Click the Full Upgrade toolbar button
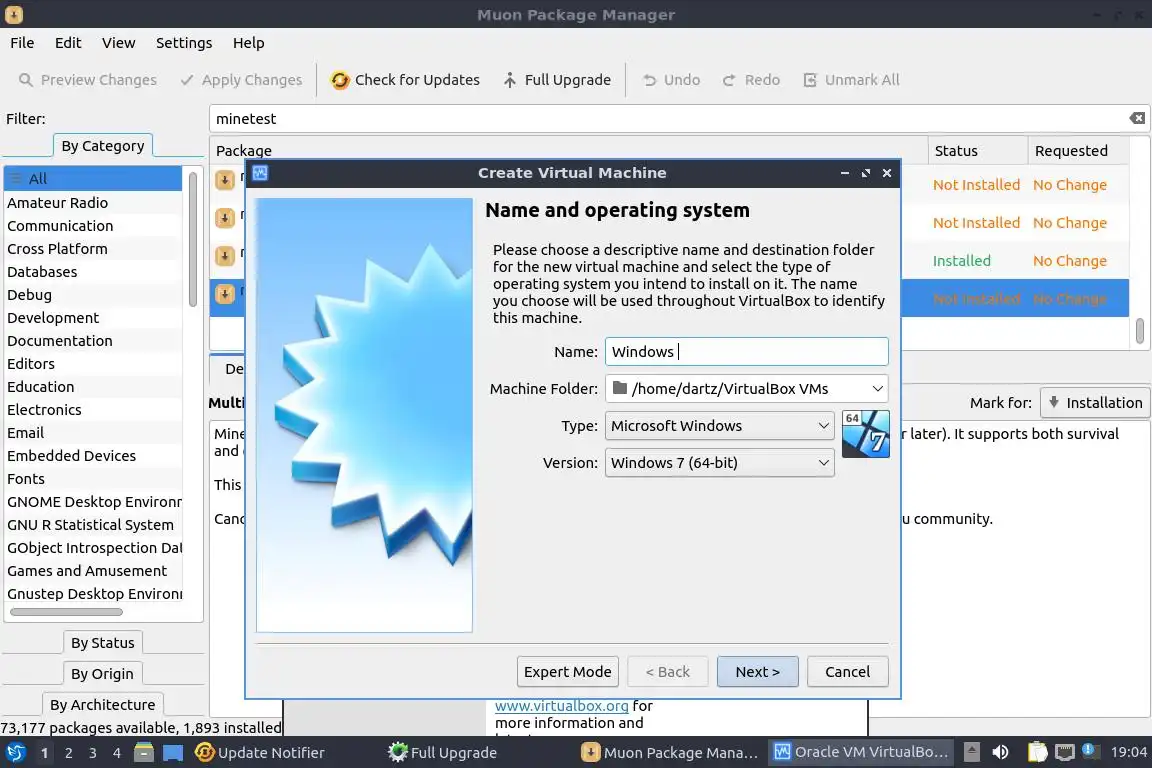 coord(556,79)
